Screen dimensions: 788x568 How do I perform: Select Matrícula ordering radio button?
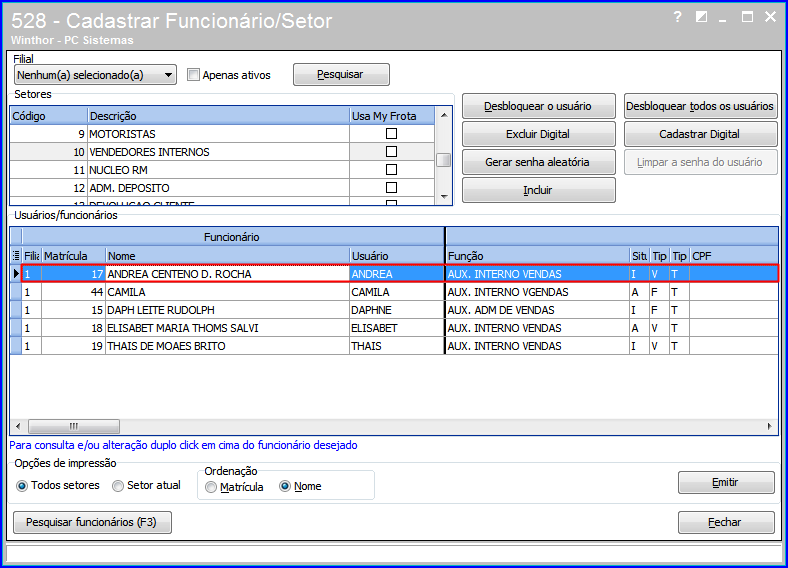(211, 487)
